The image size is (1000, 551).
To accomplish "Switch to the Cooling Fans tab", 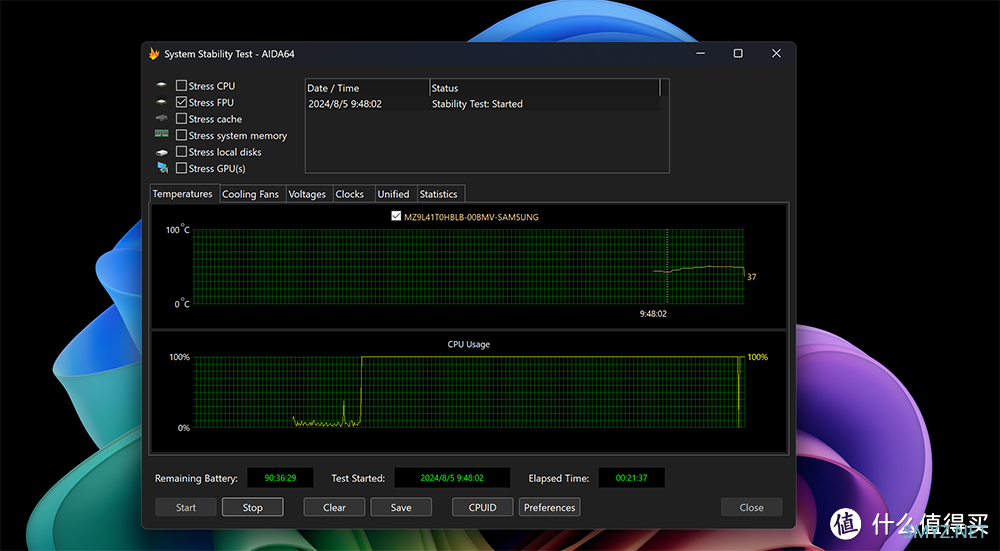I will [251, 194].
